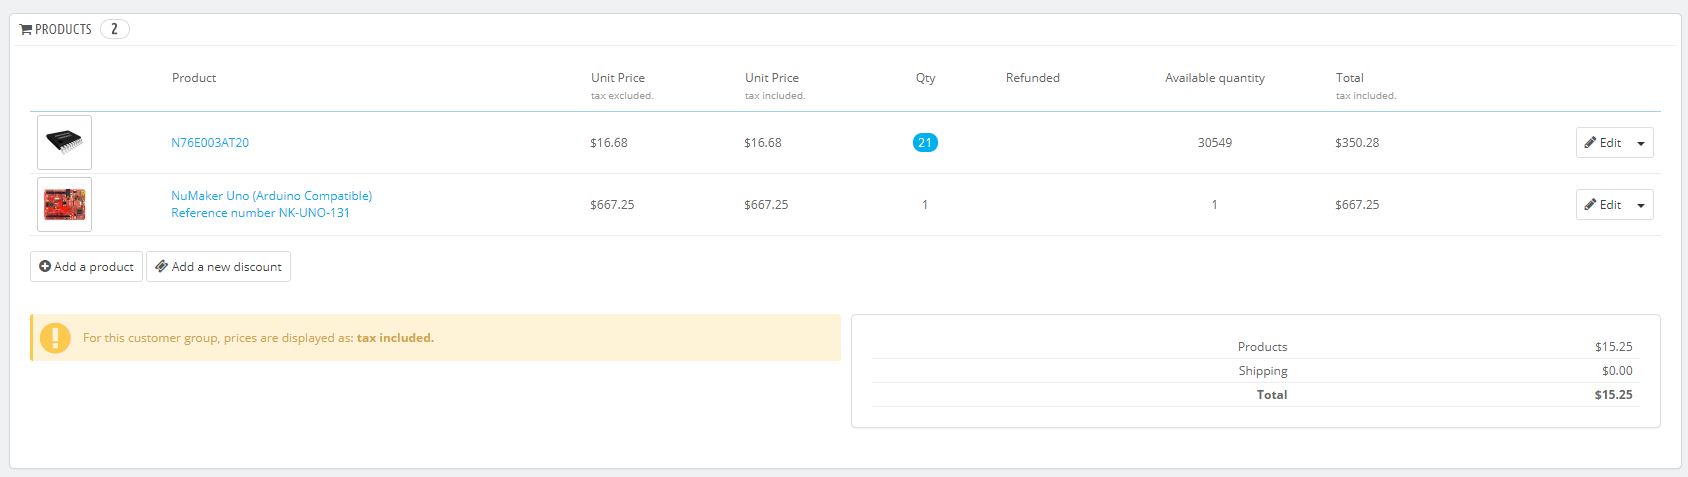Image resolution: width=1688 pixels, height=477 pixels.
Task: Open the N76E003AT20 product link
Action: coord(210,143)
